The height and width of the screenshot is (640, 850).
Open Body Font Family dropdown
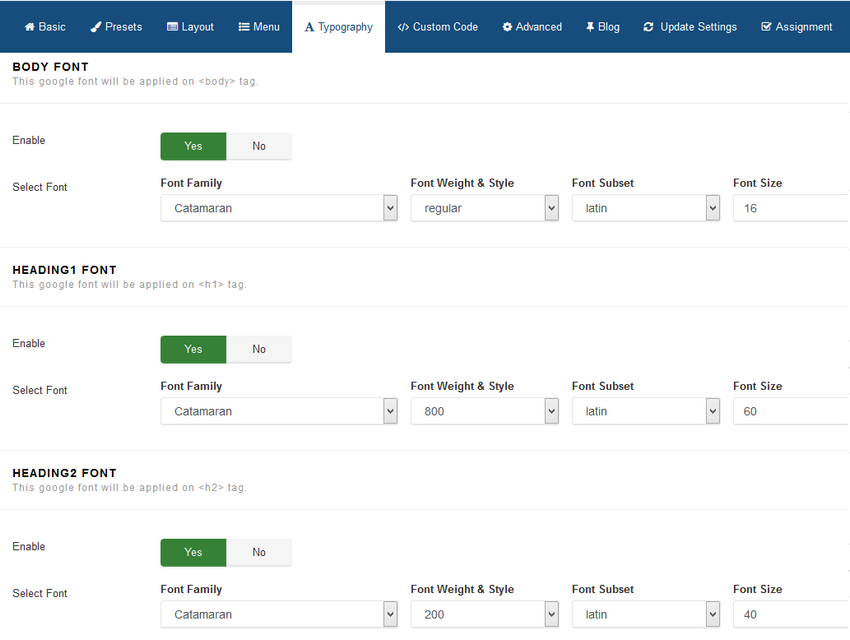coord(279,208)
